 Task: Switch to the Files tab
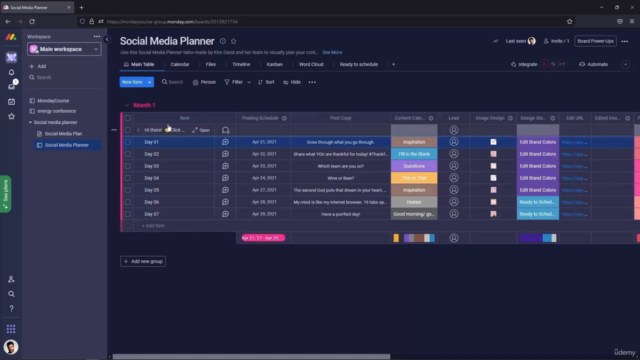211,64
